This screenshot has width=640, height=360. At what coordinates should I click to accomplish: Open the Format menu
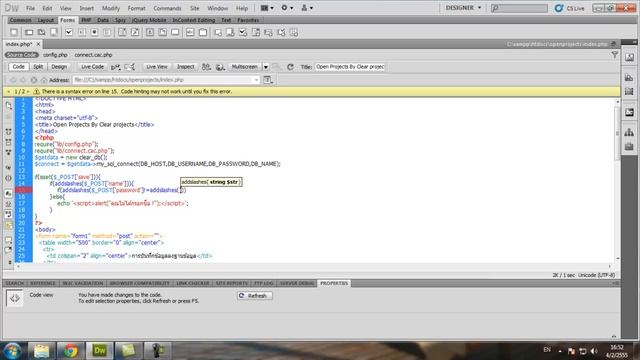tap(136, 8)
